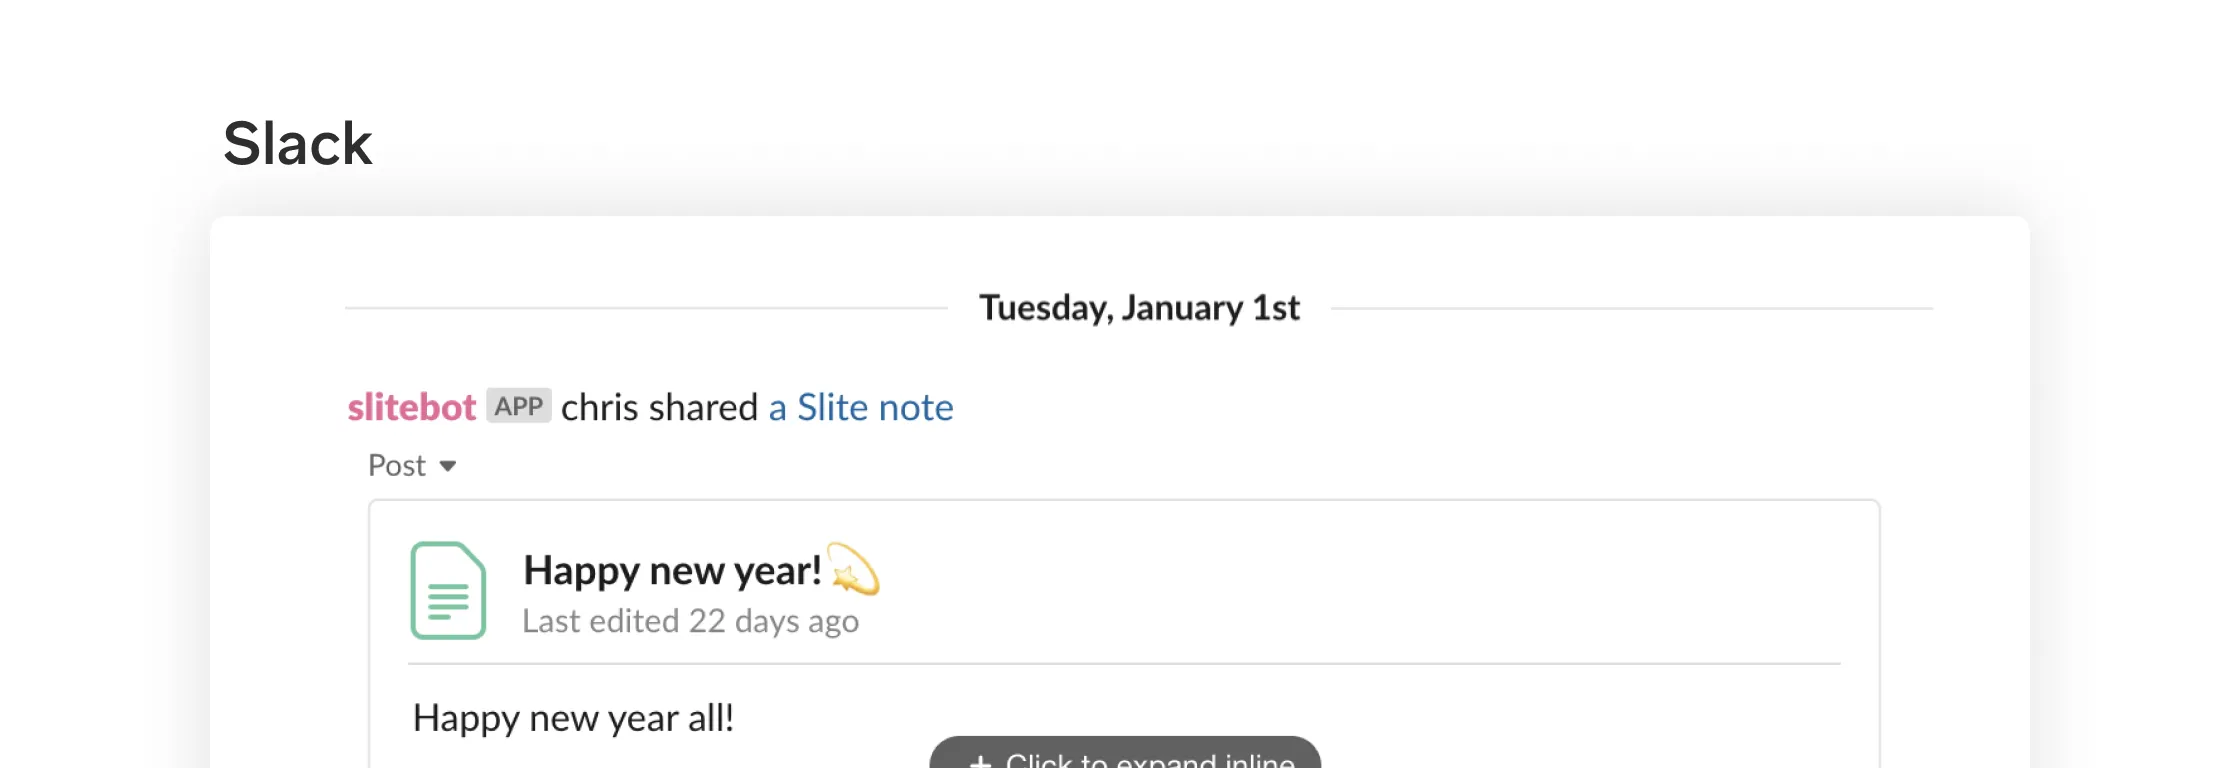Click the Last edited 22 days ago text
This screenshot has width=2240, height=768.
(x=692, y=620)
